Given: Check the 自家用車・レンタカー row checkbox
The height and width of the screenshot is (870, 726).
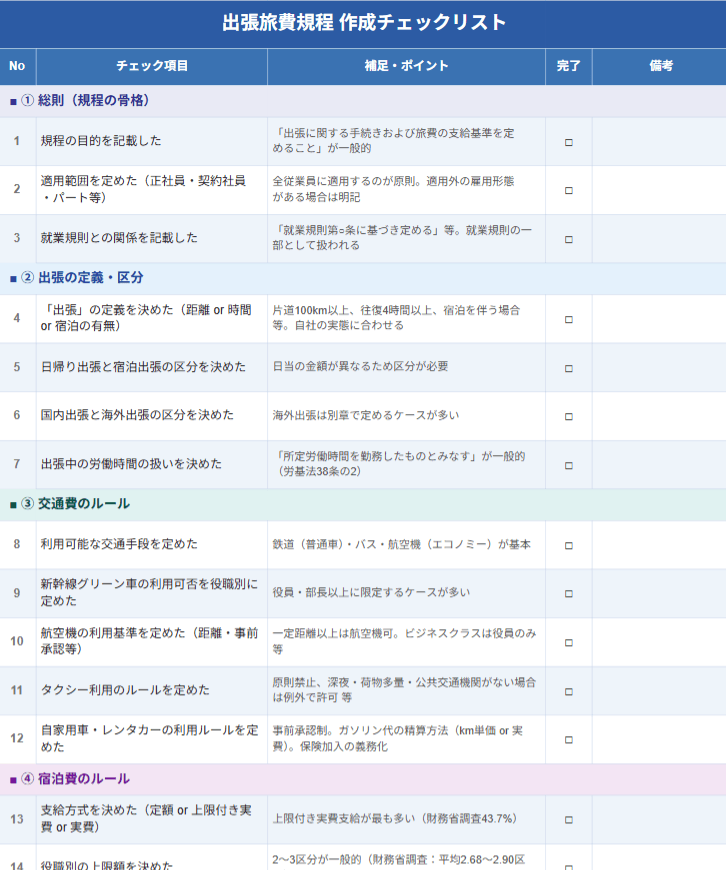Looking at the screenshot, I should [x=569, y=740].
